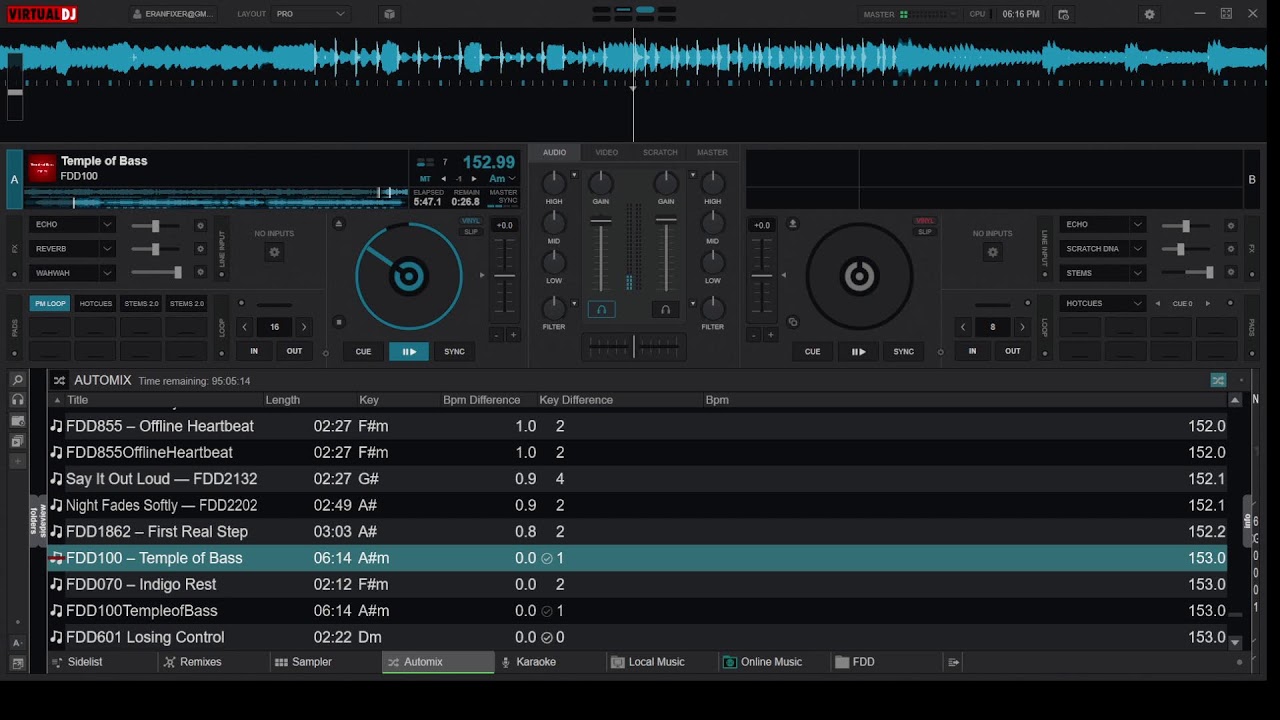This screenshot has height=720, width=1280.
Task: Click deck B clone deck icon
Action: click(x=793, y=322)
